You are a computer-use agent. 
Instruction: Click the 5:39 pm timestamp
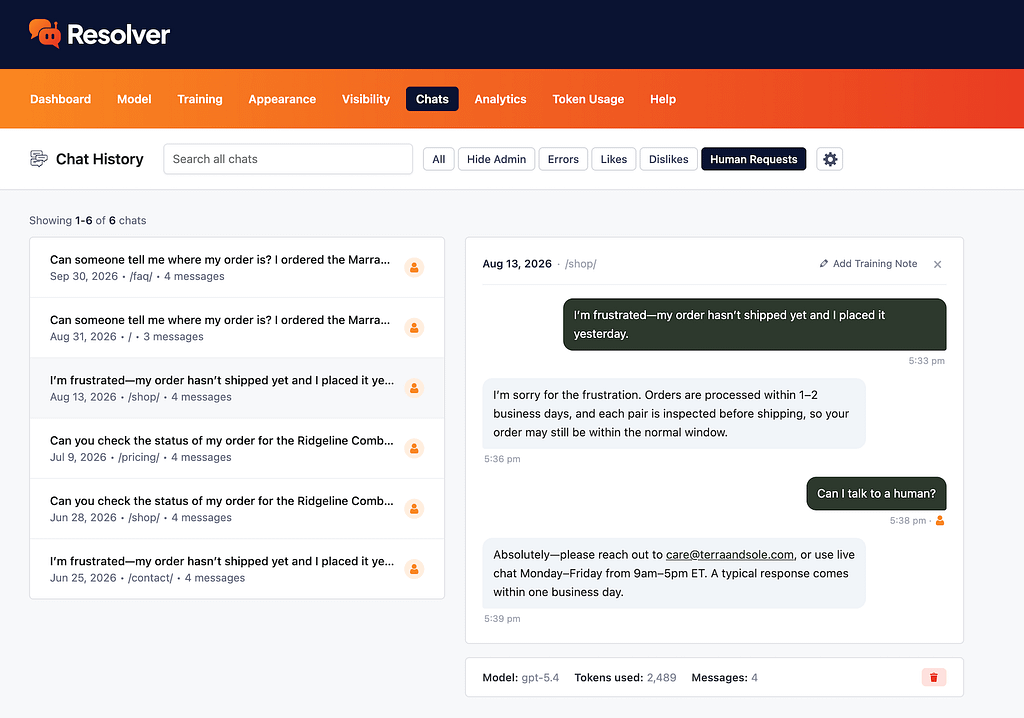coord(502,619)
